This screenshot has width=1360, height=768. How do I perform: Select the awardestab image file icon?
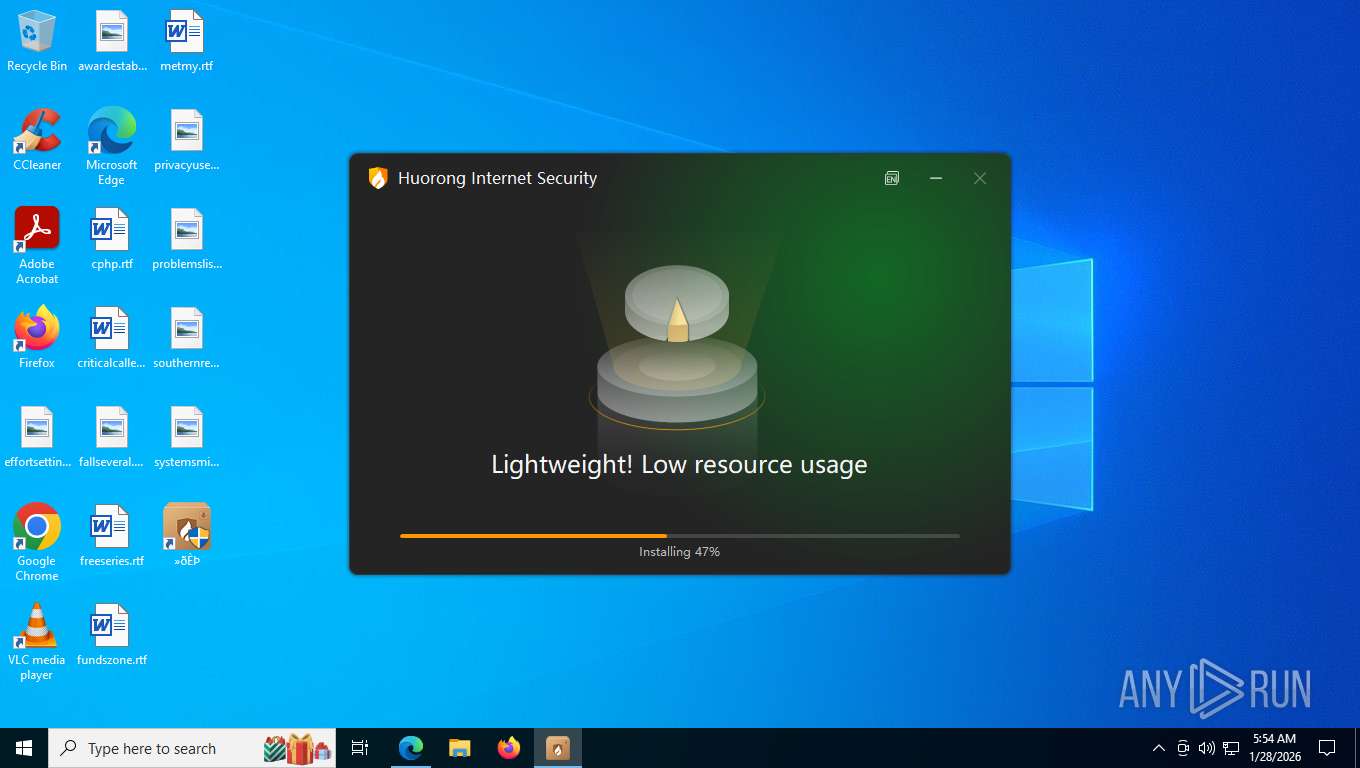(112, 42)
